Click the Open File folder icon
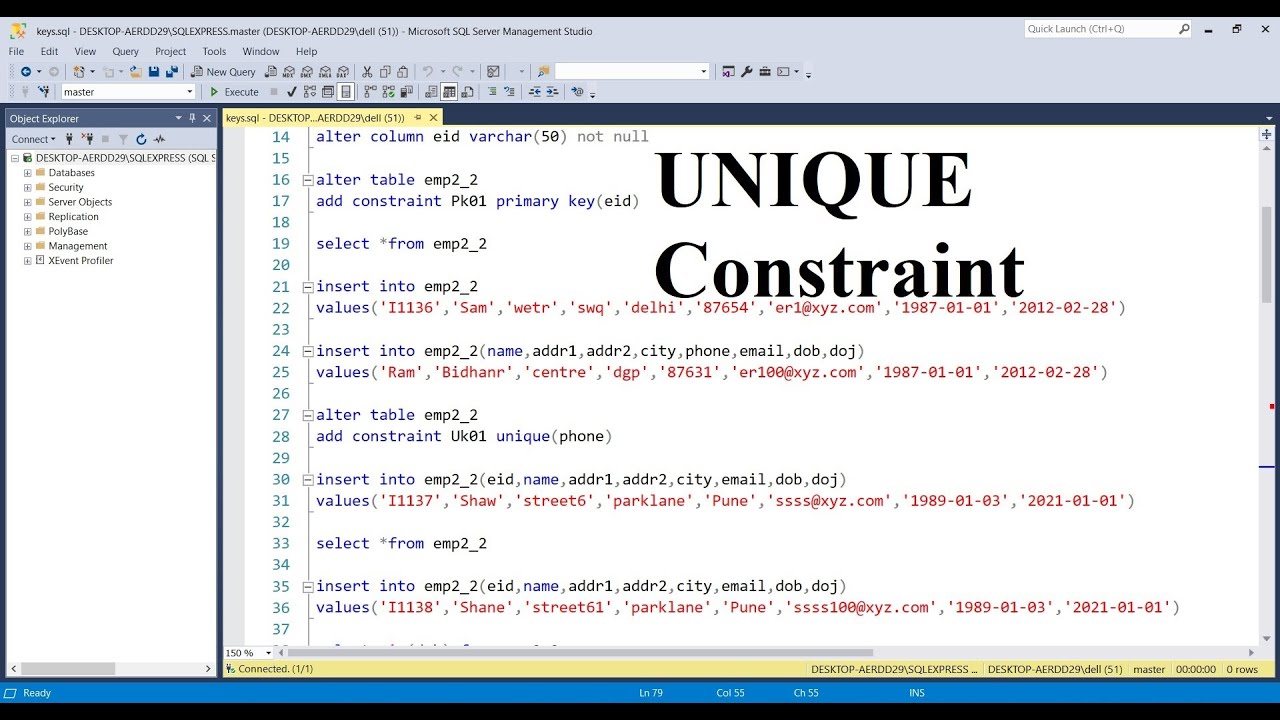This screenshot has width=1280, height=720. click(135, 72)
